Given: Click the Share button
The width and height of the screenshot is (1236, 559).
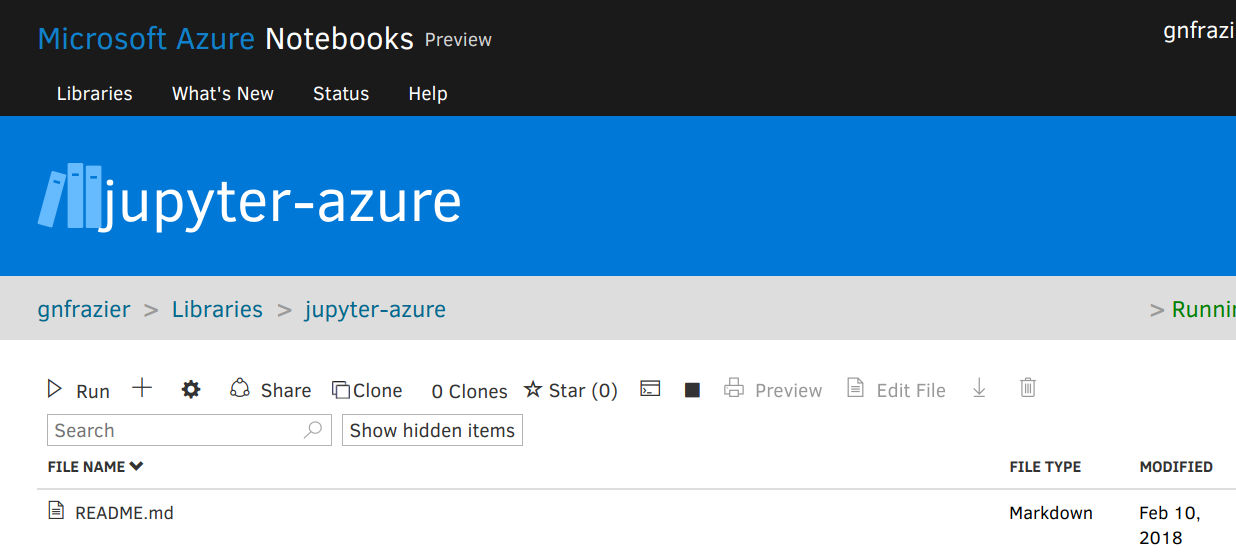Looking at the screenshot, I should tap(270, 390).
